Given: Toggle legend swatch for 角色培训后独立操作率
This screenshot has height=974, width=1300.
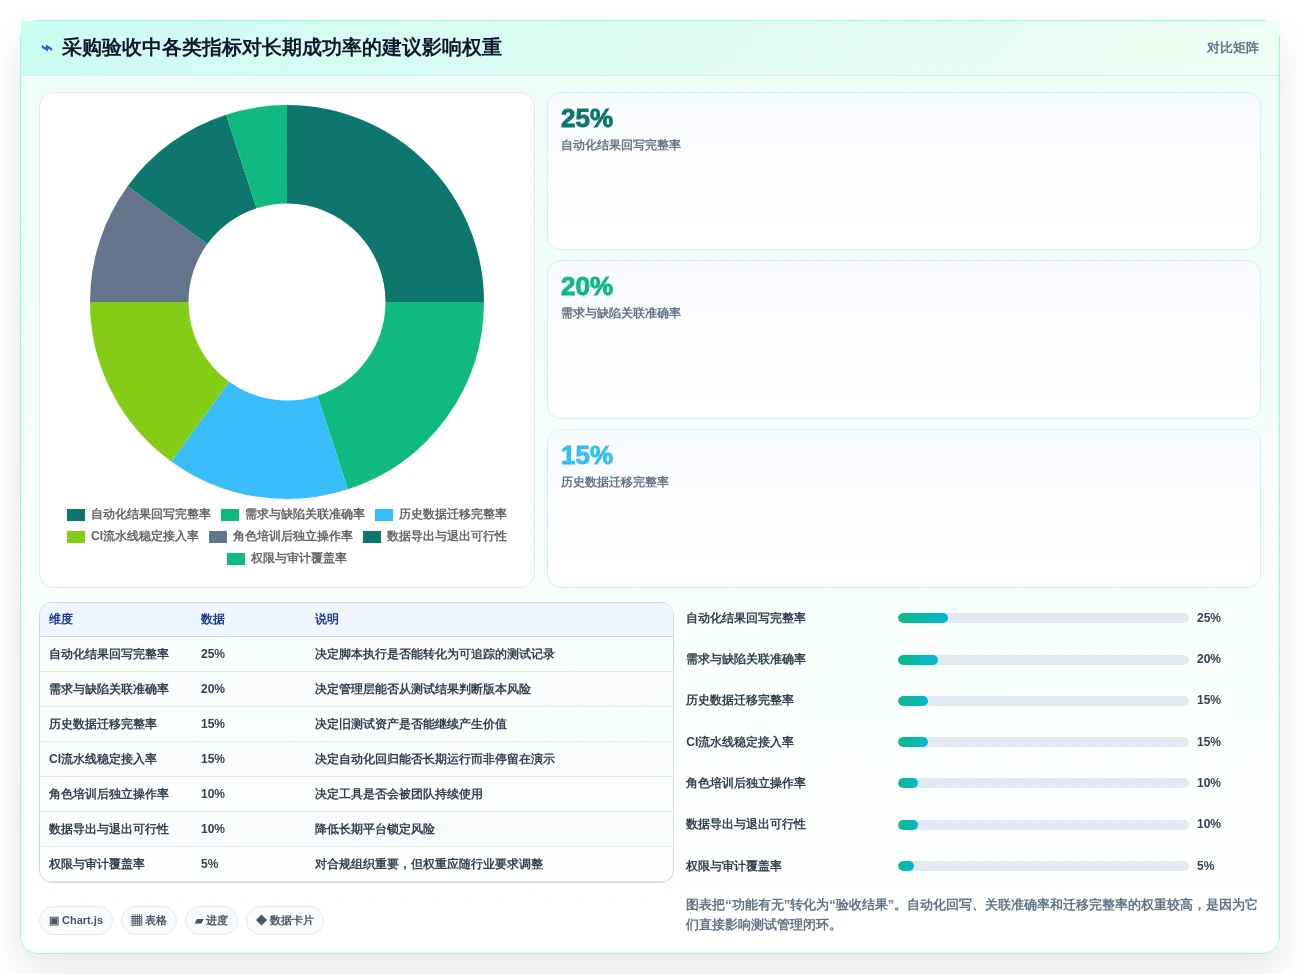Looking at the screenshot, I should click(218, 537).
